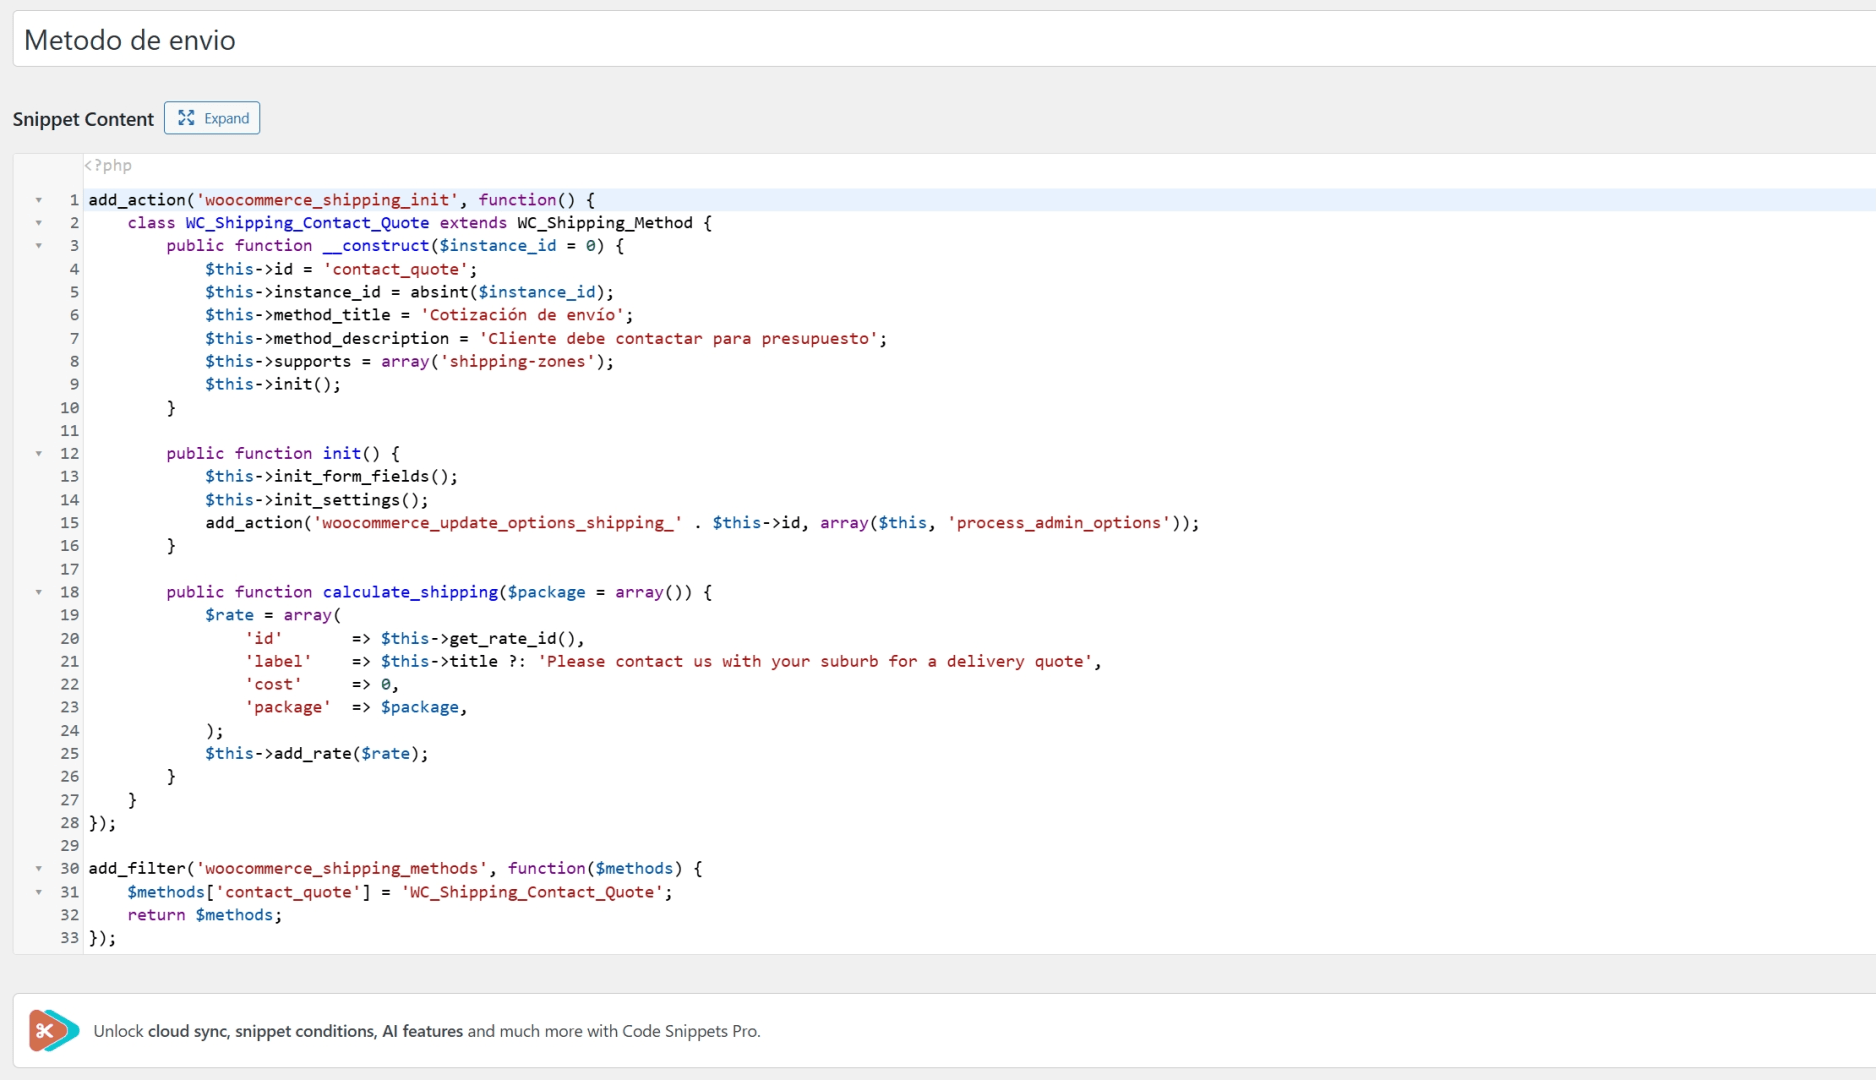Click the 'Please contact us with your suburb' string
This screenshot has width=1876, height=1080.
pos(818,661)
